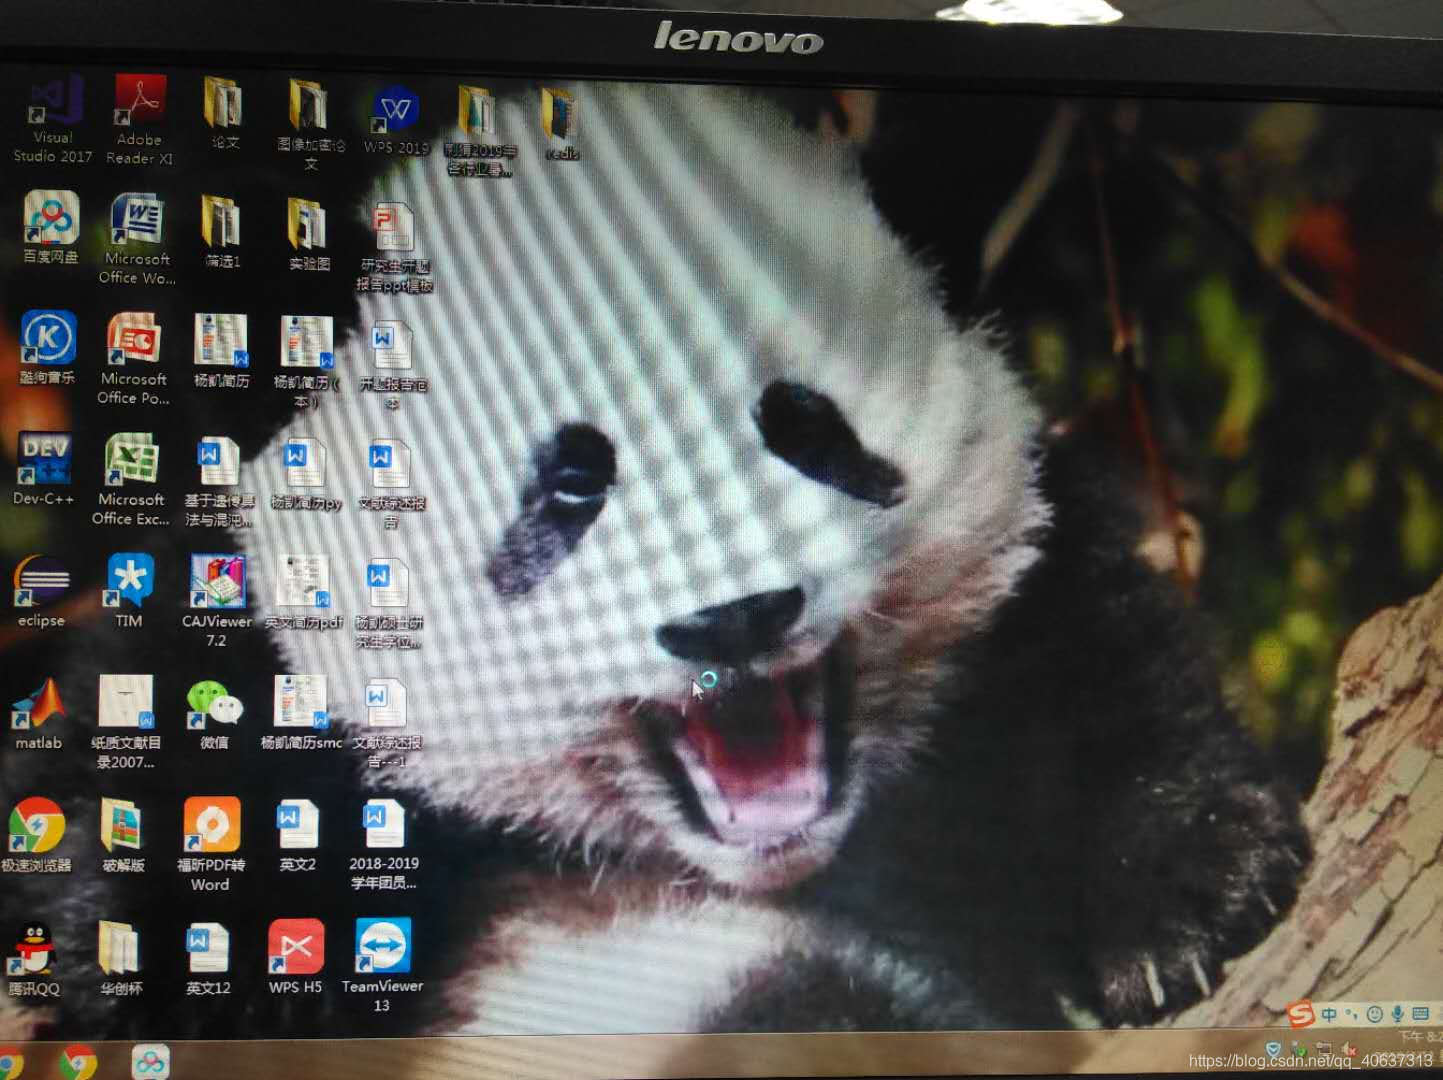This screenshot has height=1080, width=1443.
Task: Open the CAJViewer 7.2 shortcut
Action: (217, 600)
